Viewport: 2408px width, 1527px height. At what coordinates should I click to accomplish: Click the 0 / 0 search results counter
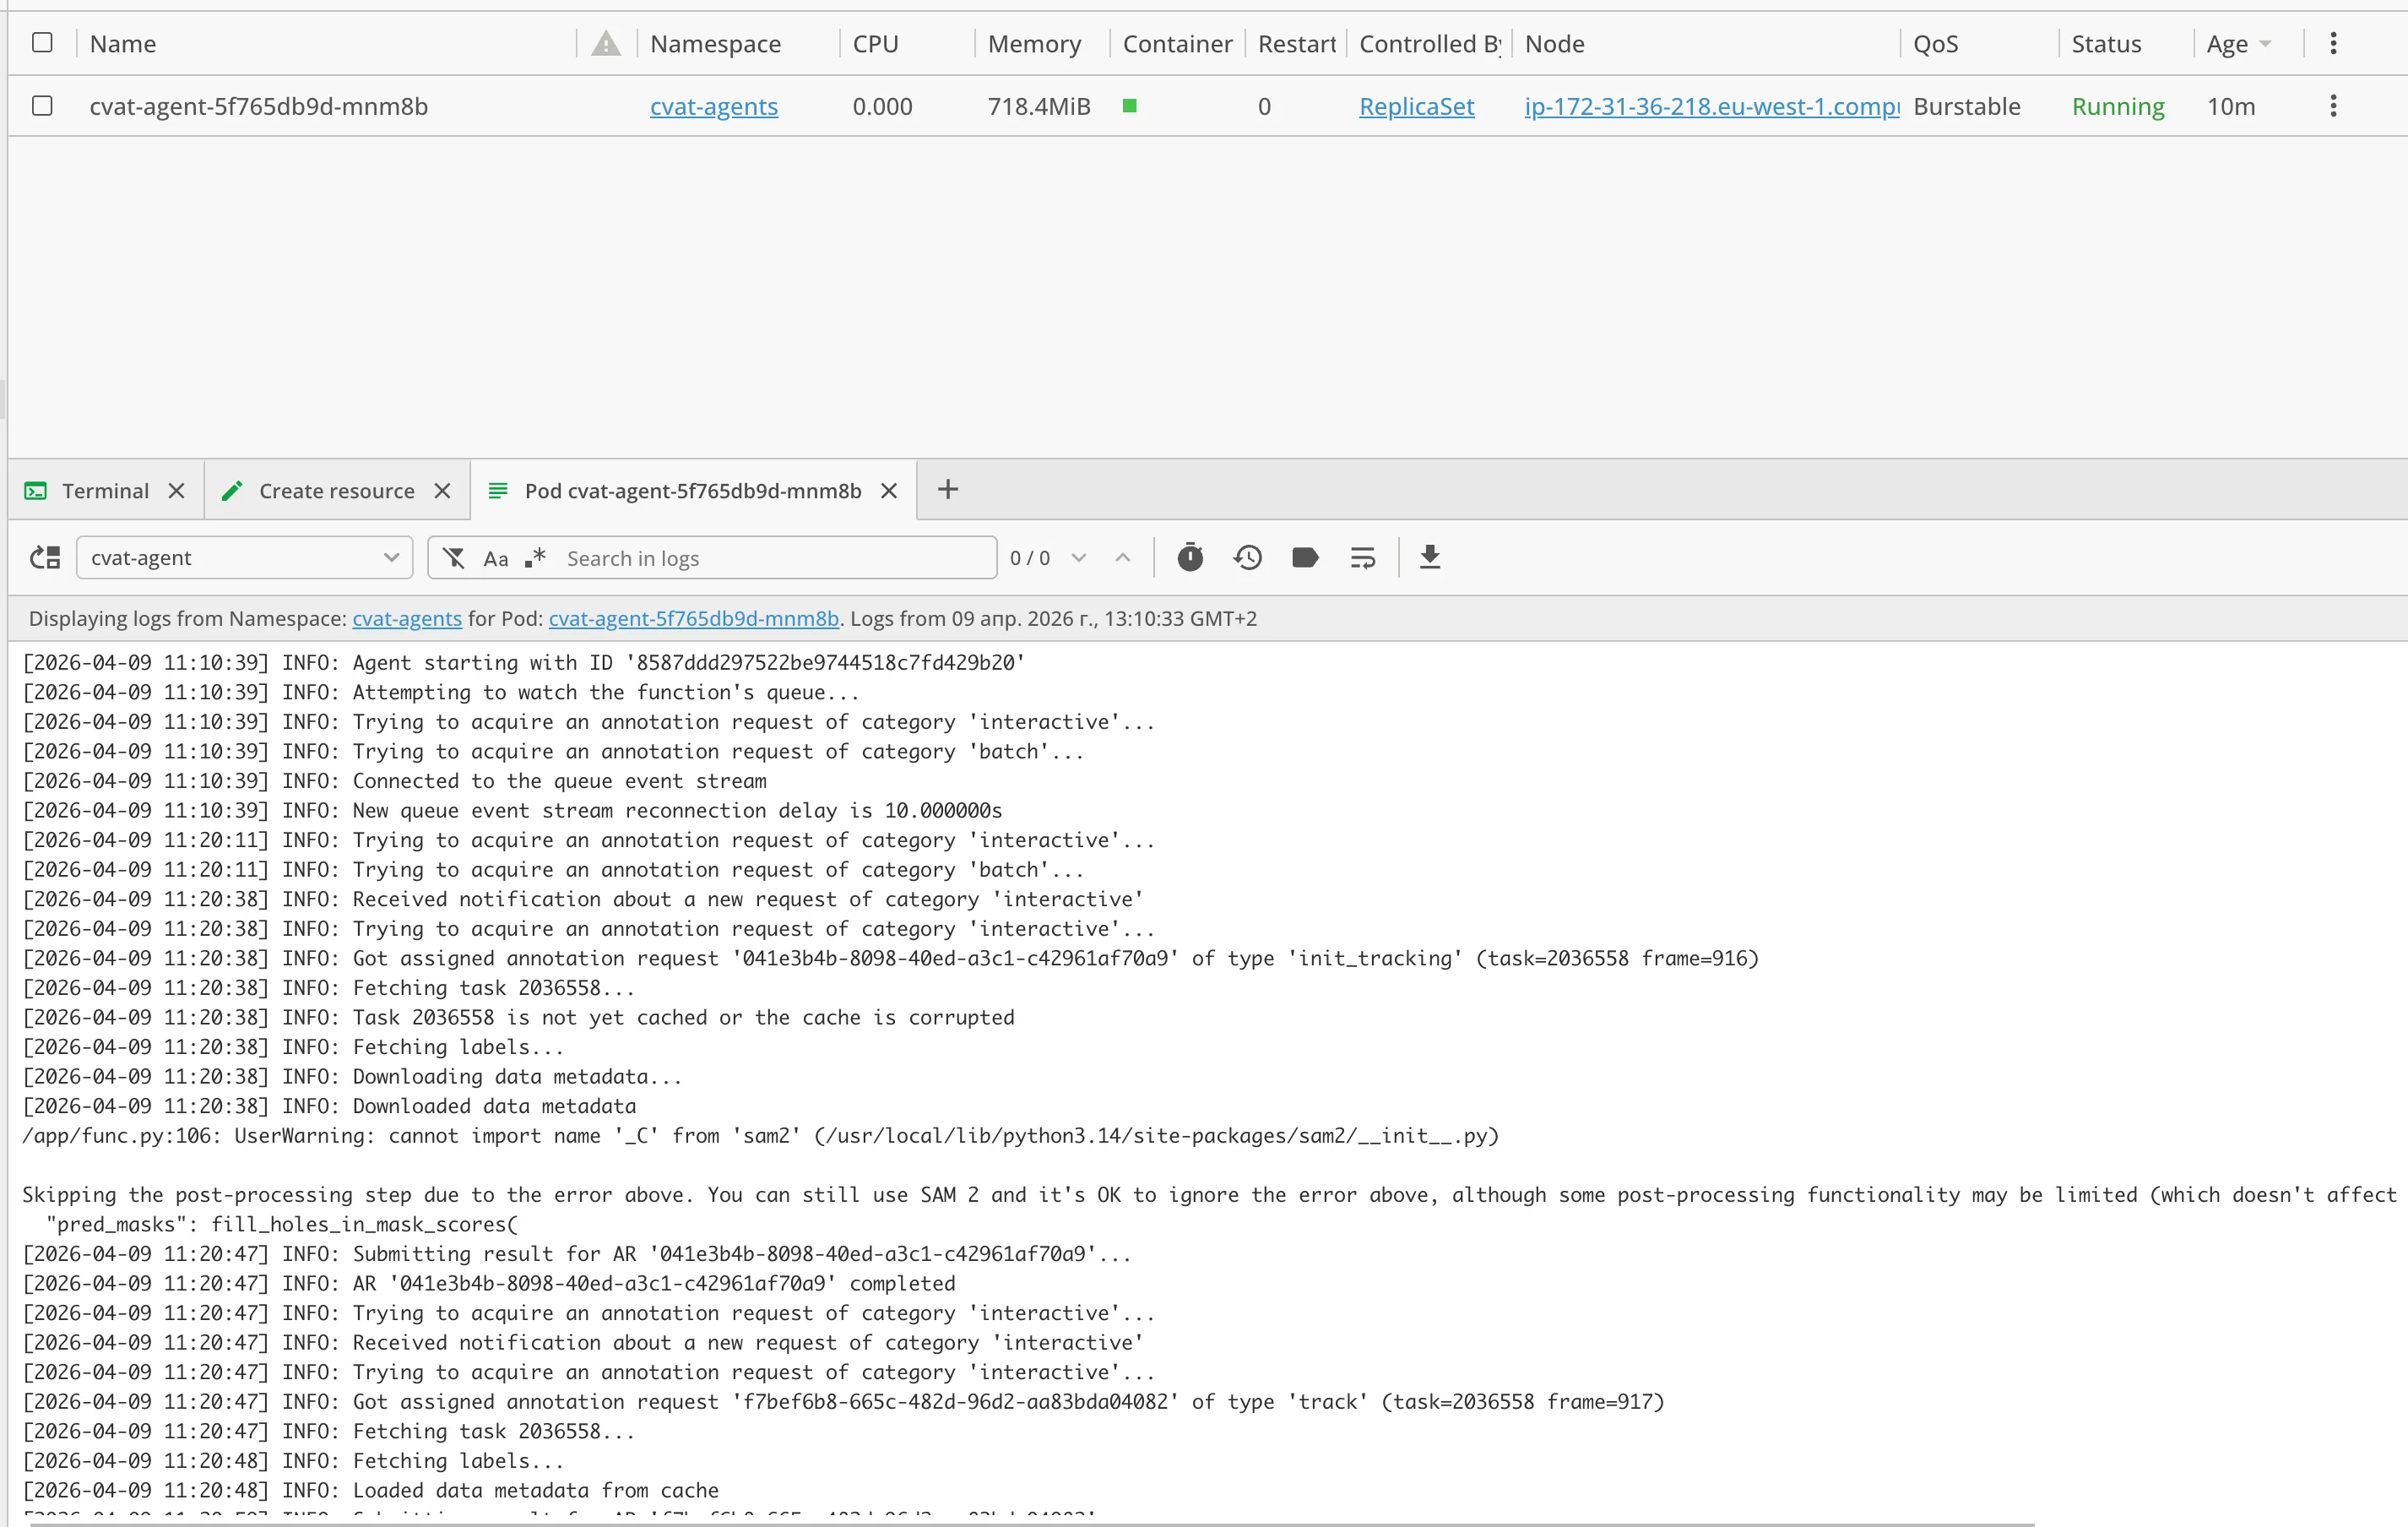(x=1030, y=558)
